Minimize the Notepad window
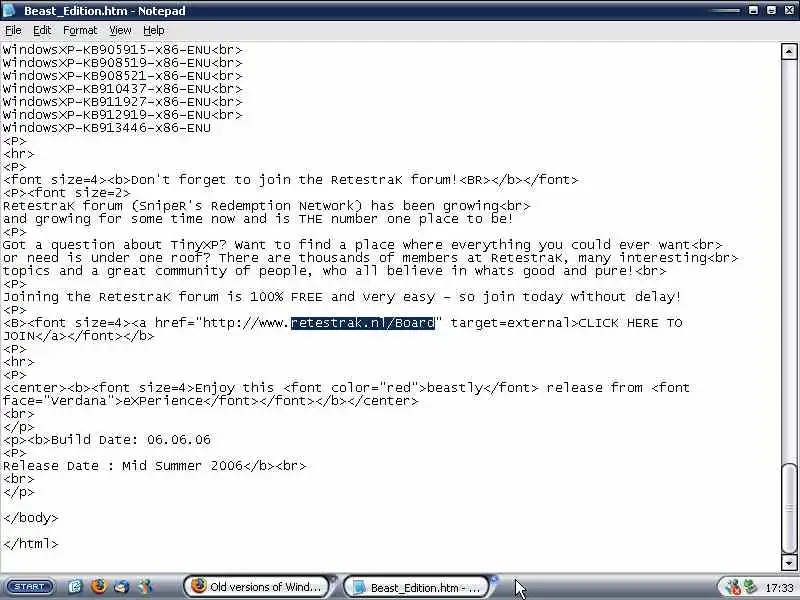The width and height of the screenshot is (800, 600). [x=753, y=10]
